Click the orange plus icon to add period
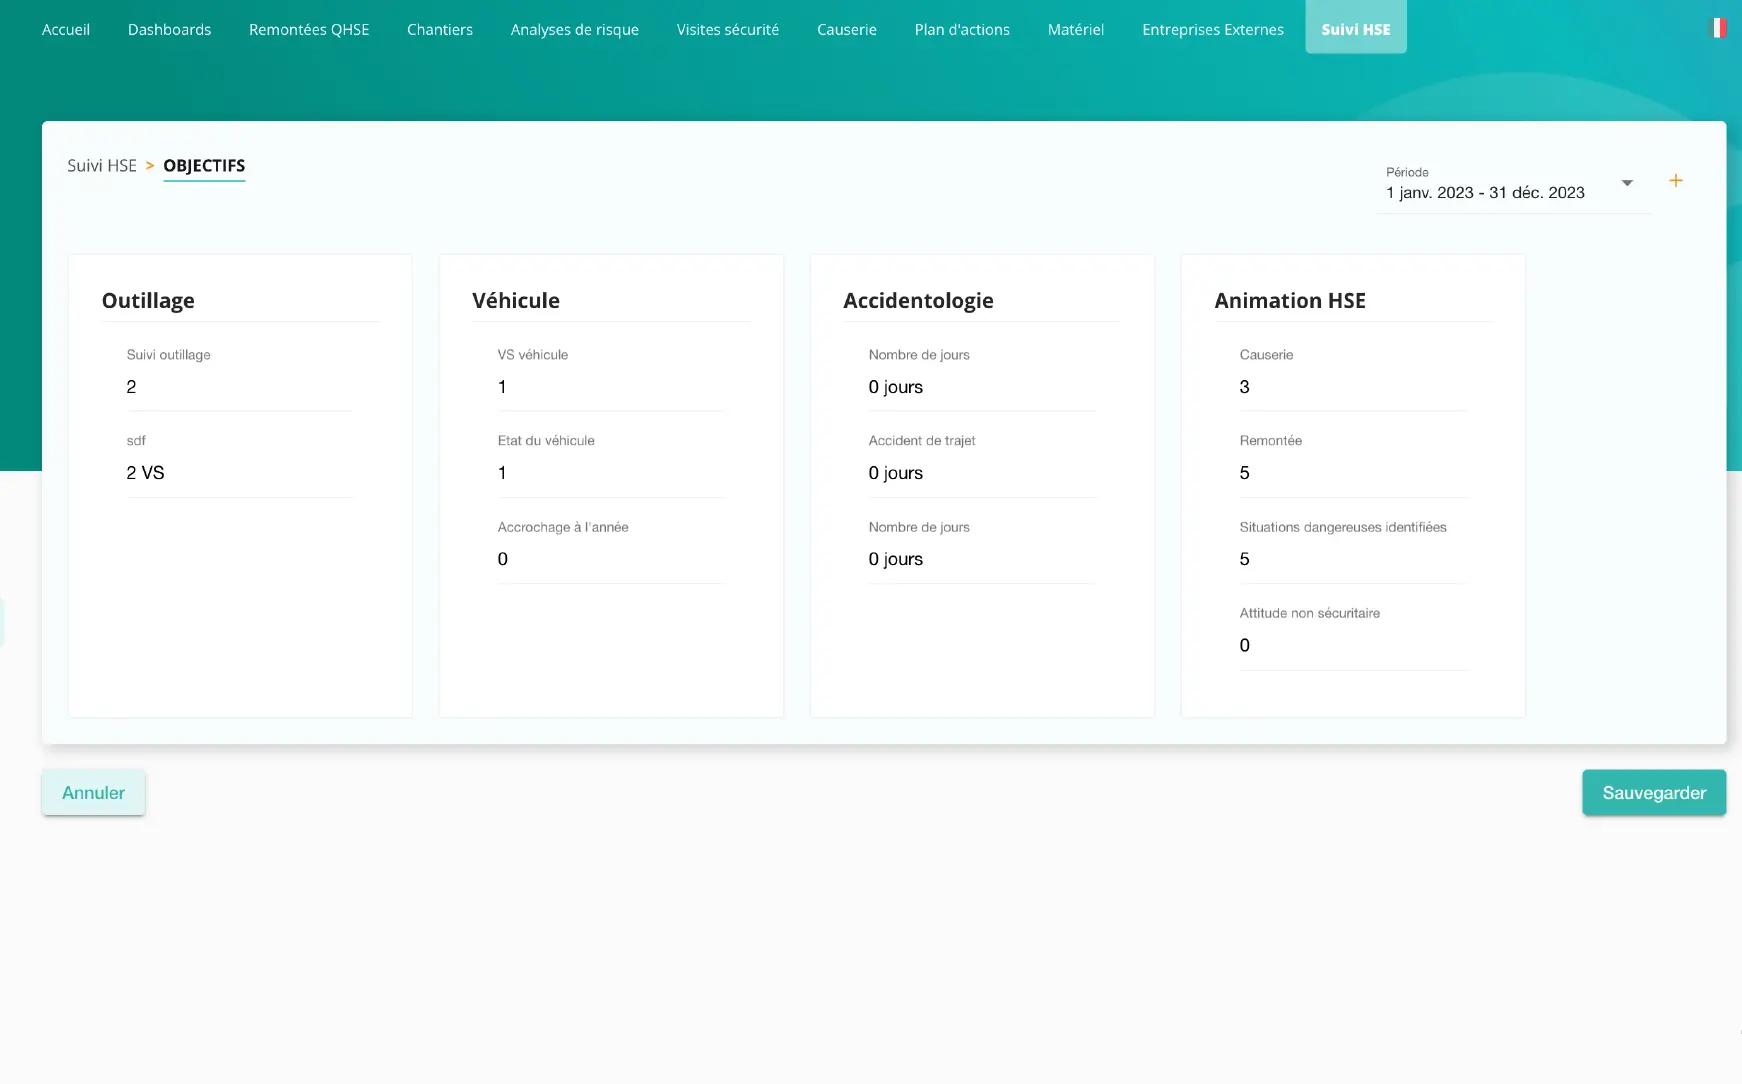Image resolution: width=1742 pixels, height=1084 pixels. pyautogui.click(x=1676, y=181)
